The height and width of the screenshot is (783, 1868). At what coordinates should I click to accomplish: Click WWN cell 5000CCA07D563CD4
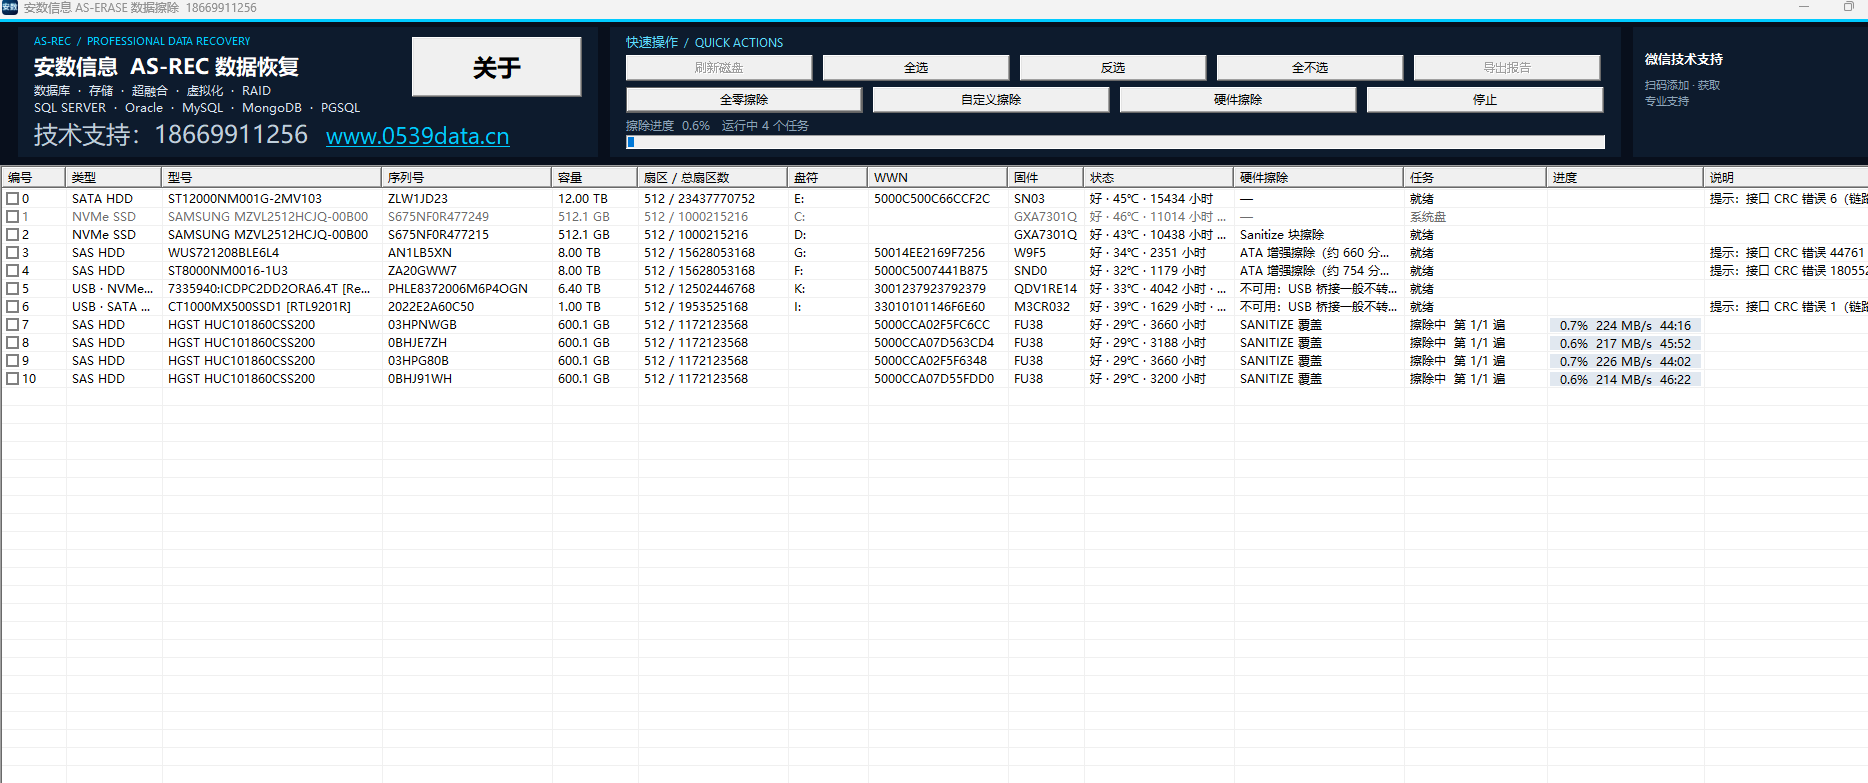tap(934, 343)
